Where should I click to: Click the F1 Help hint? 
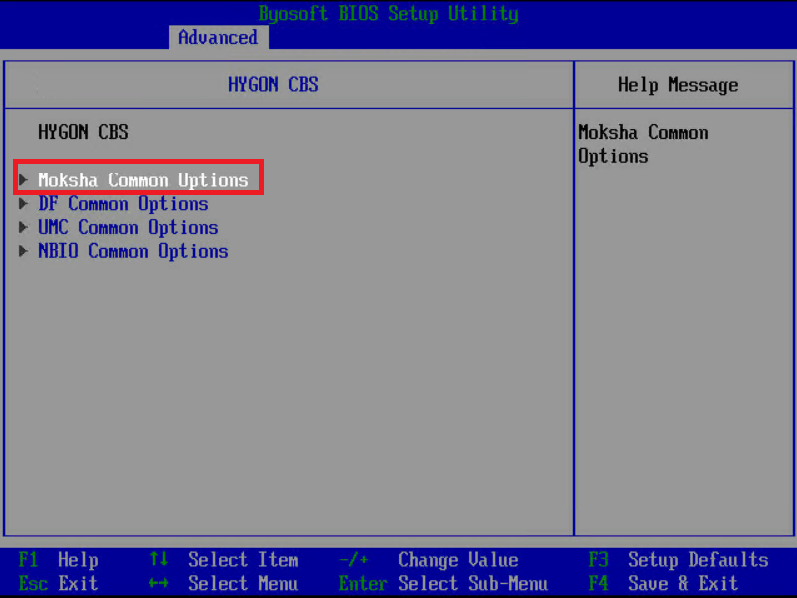pyautogui.click(x=58, y=560)
